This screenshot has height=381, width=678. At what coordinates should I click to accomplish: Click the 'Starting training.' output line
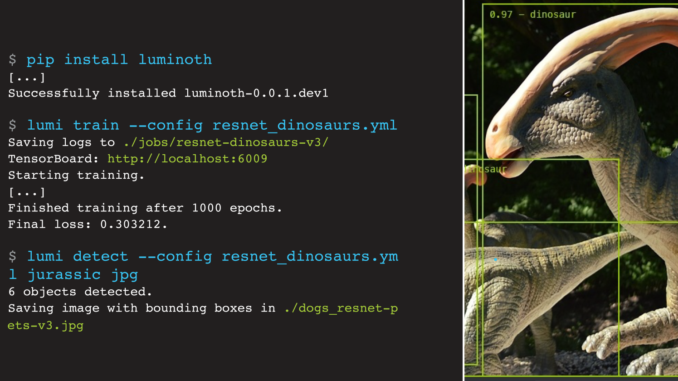(x=76, y=175)
